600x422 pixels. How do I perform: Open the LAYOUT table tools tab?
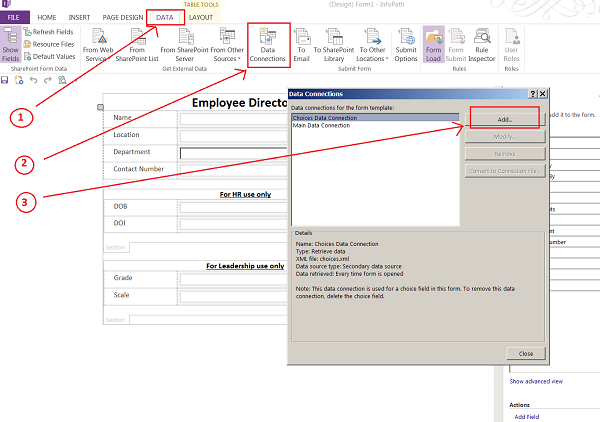(x=201, y=18)
